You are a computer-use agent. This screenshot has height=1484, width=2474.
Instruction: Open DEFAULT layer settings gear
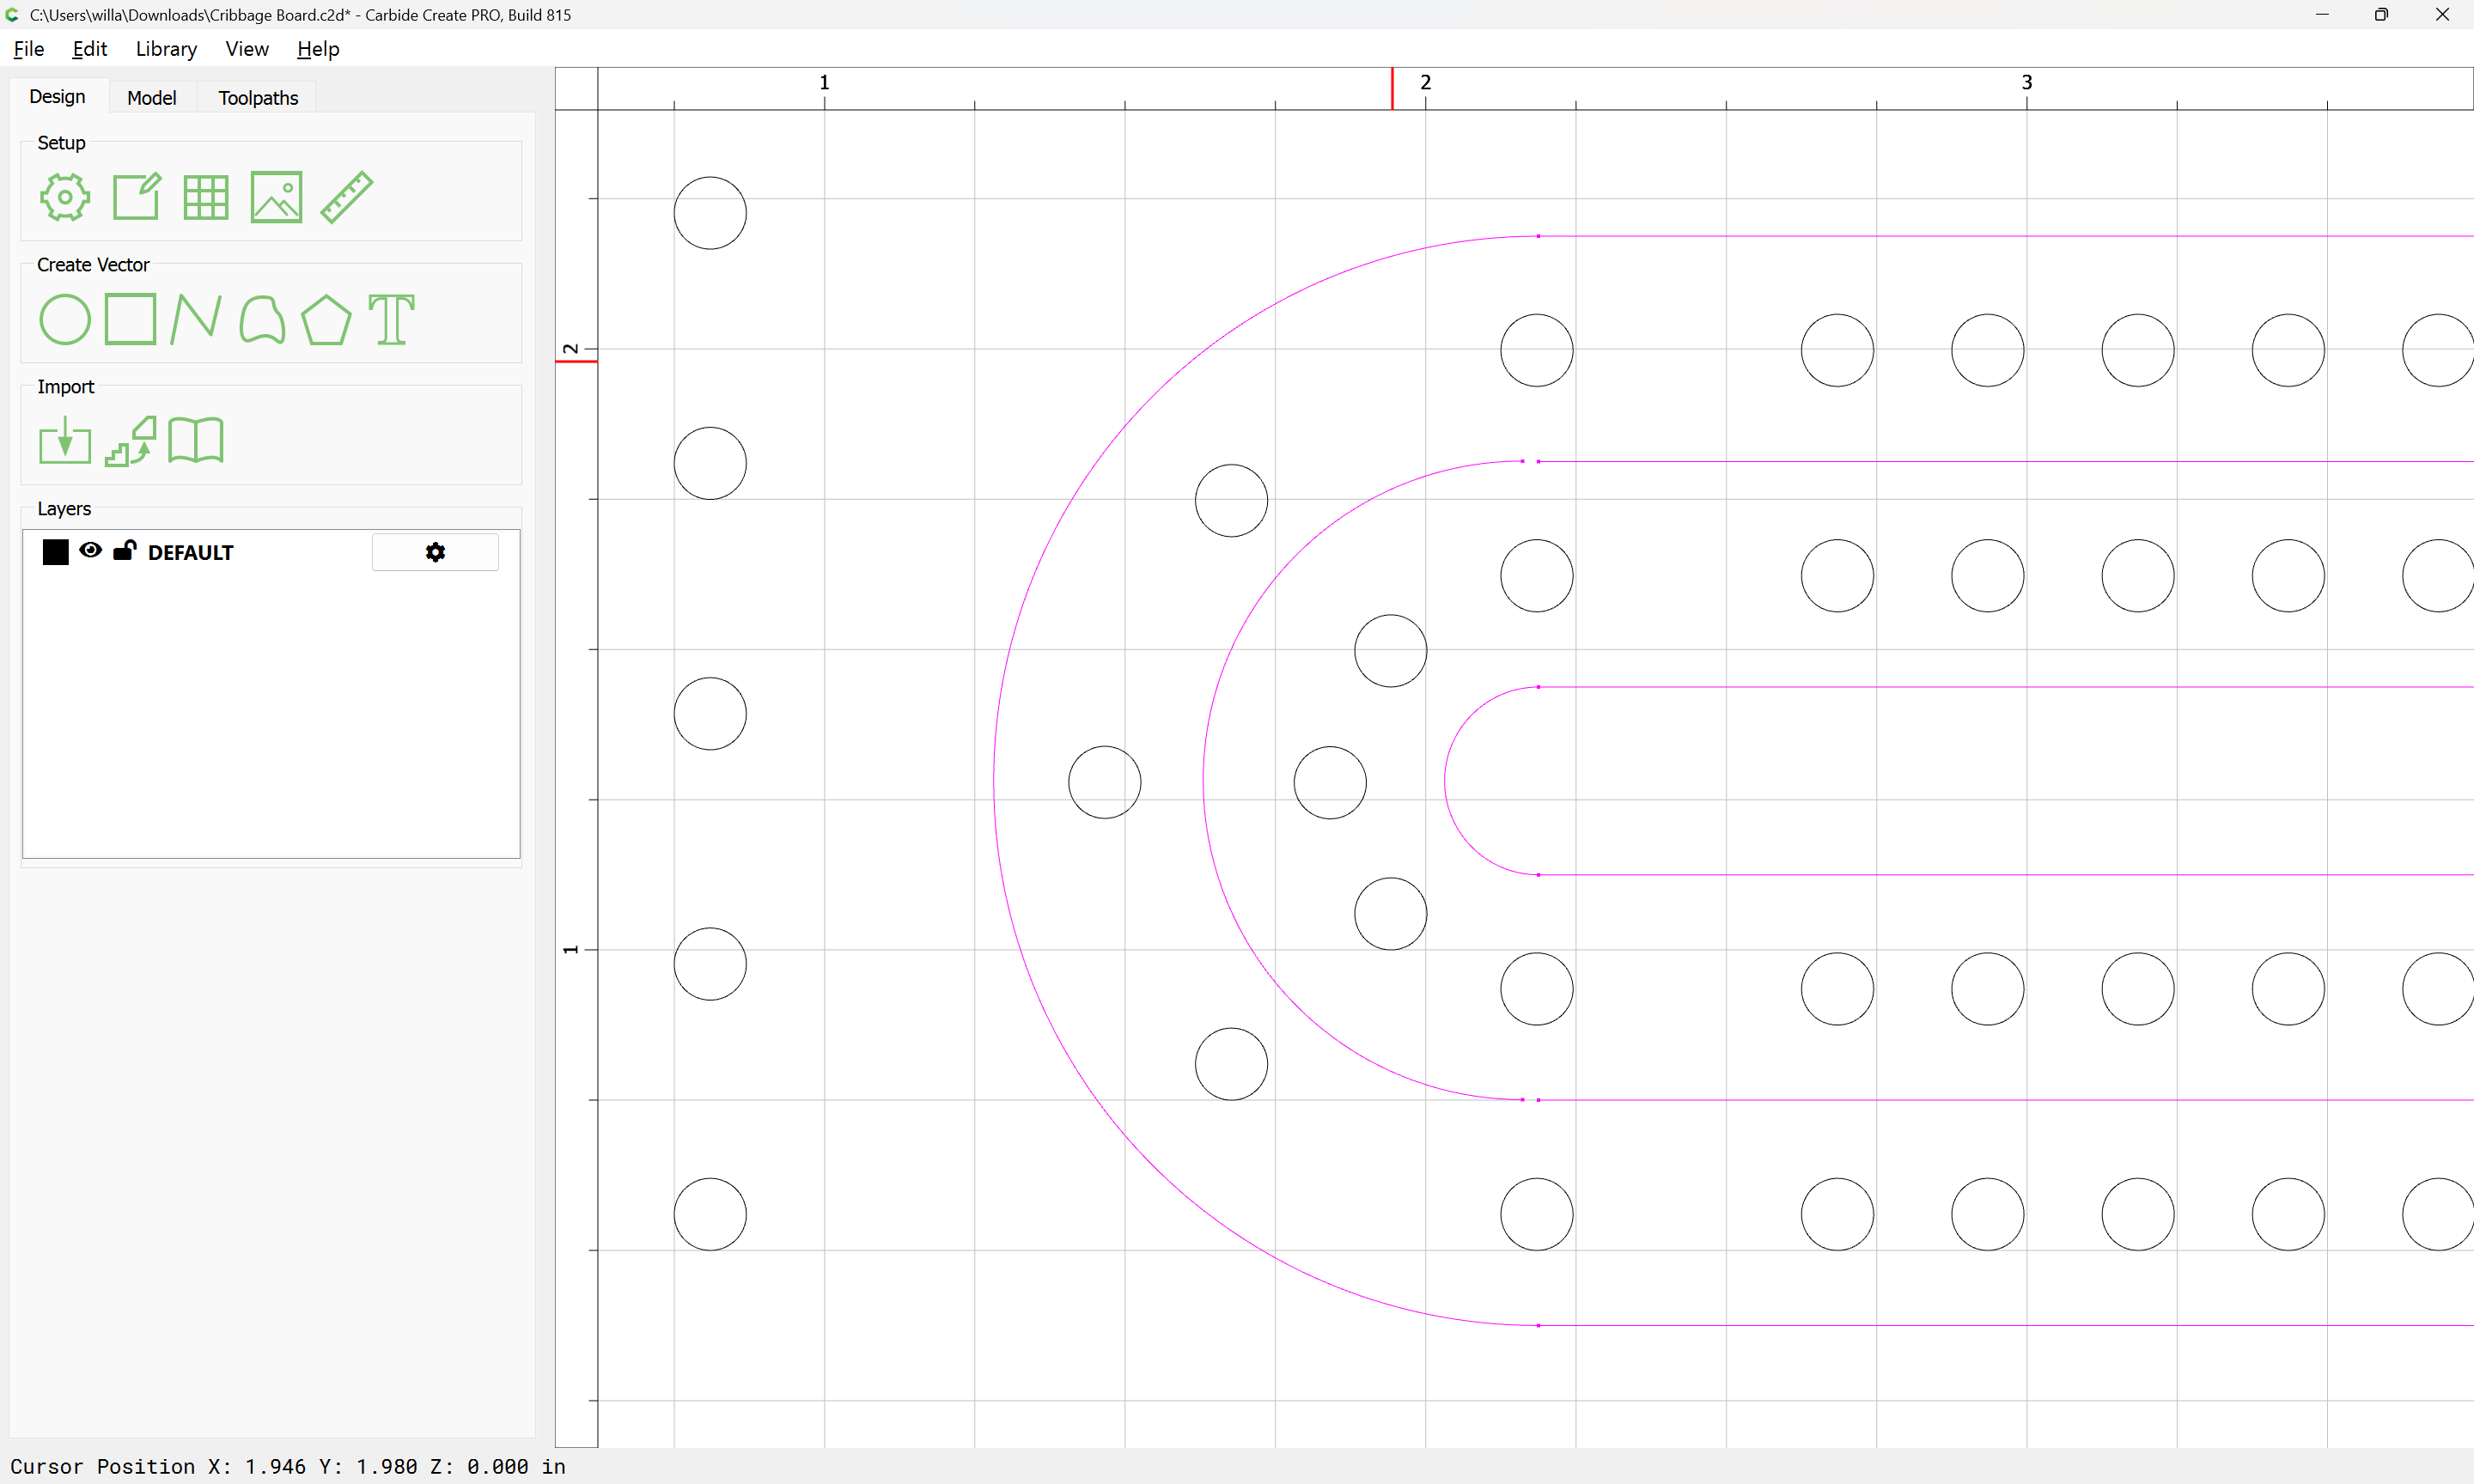click(435, 552)
